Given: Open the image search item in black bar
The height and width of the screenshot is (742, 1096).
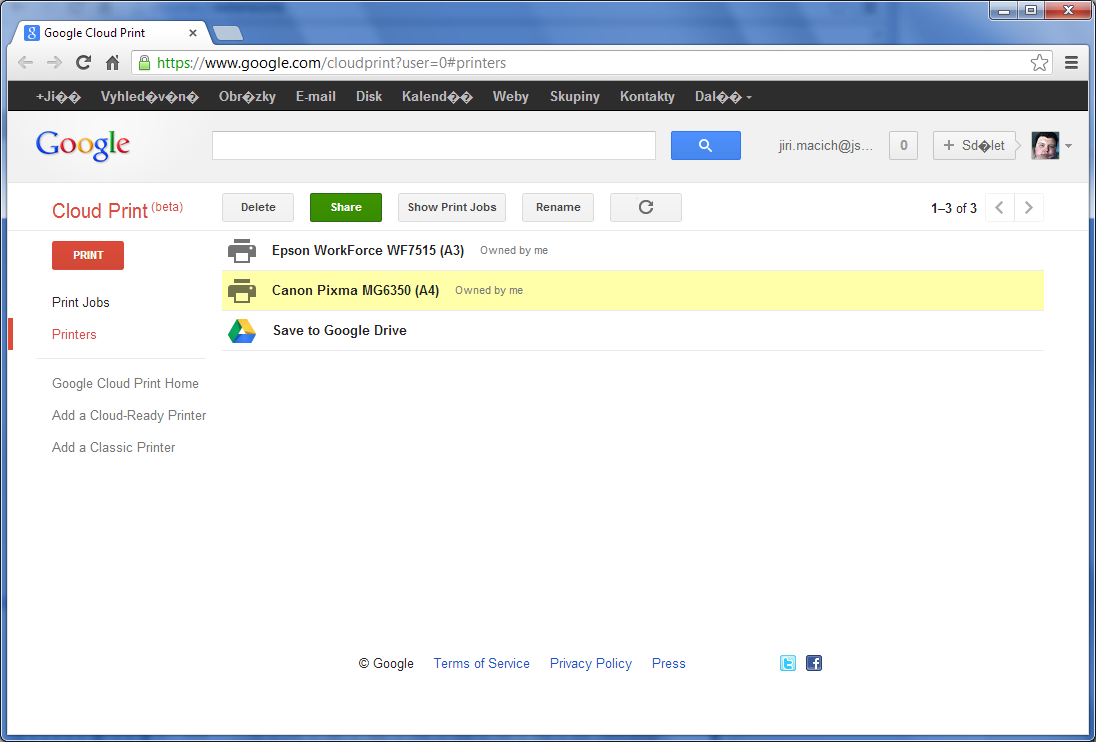Looking at the screenshot, I should (247, 97).
